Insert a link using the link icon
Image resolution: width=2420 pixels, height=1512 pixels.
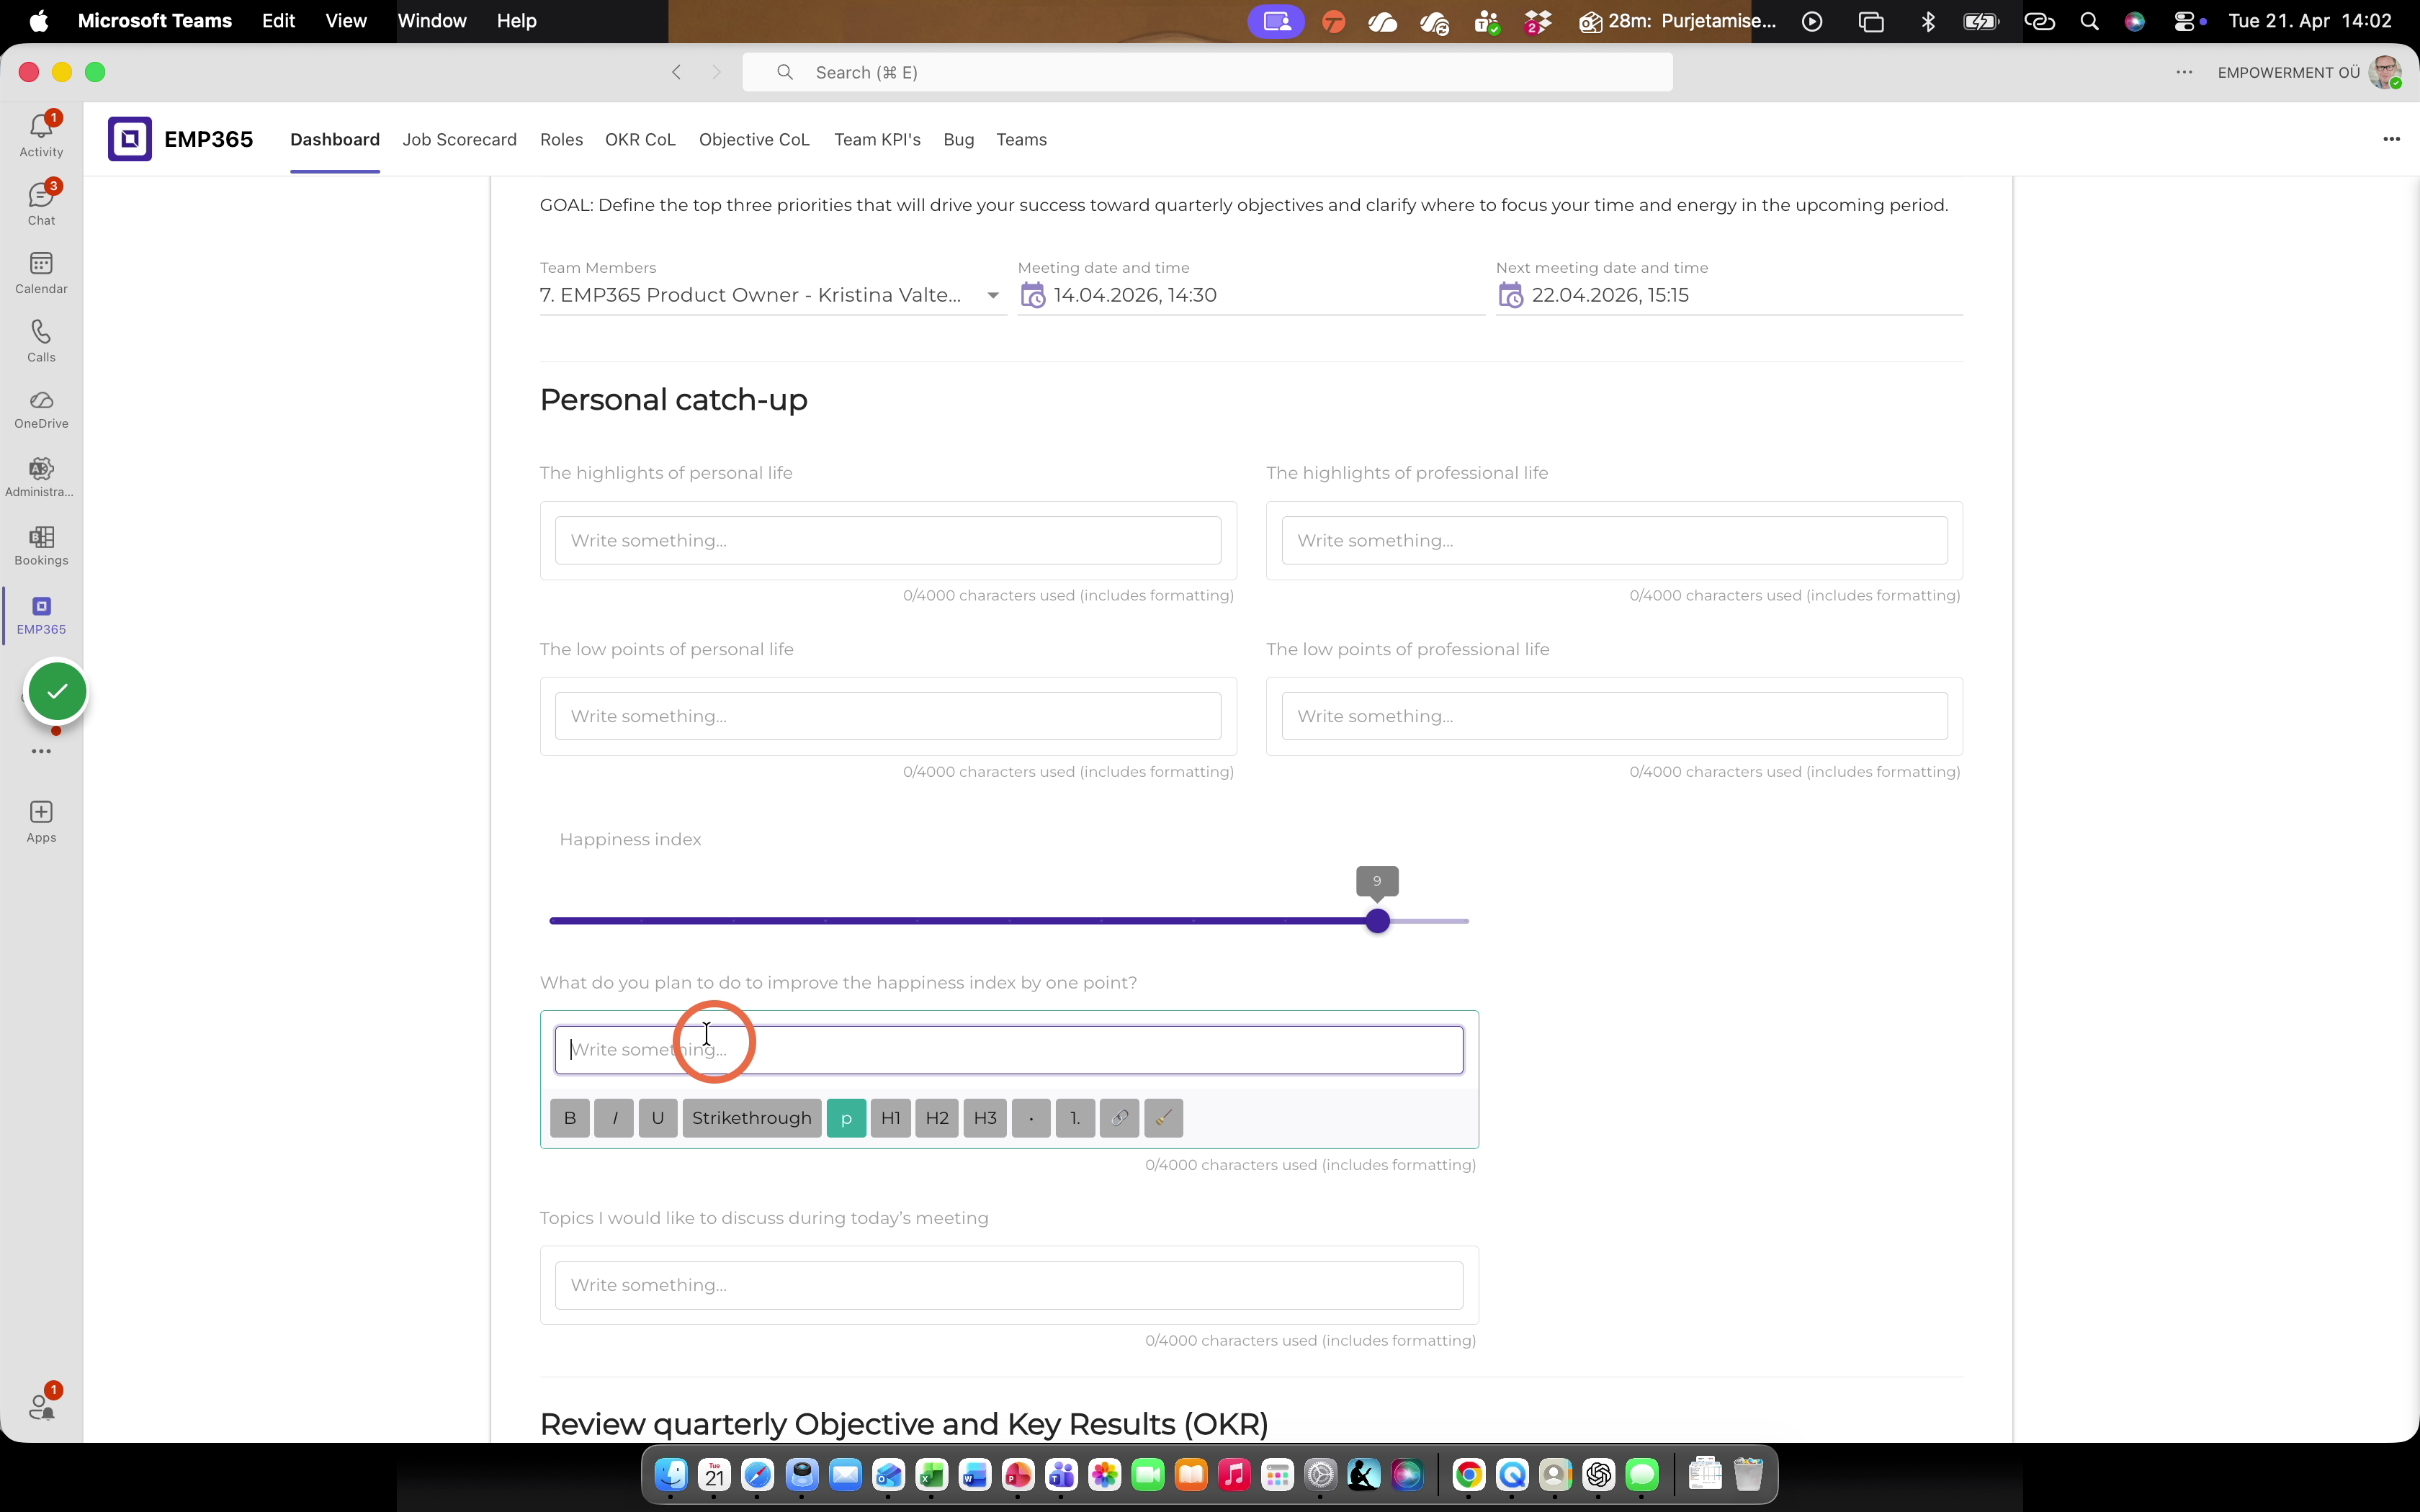(1119, 1118)
